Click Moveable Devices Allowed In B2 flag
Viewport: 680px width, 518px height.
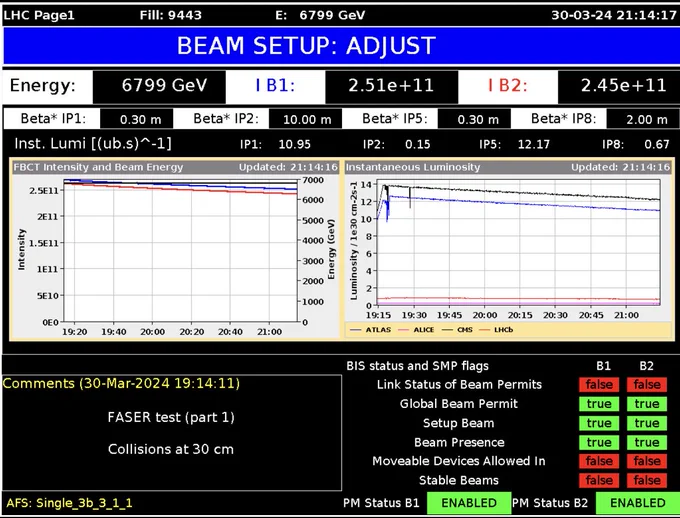[647, 461]
